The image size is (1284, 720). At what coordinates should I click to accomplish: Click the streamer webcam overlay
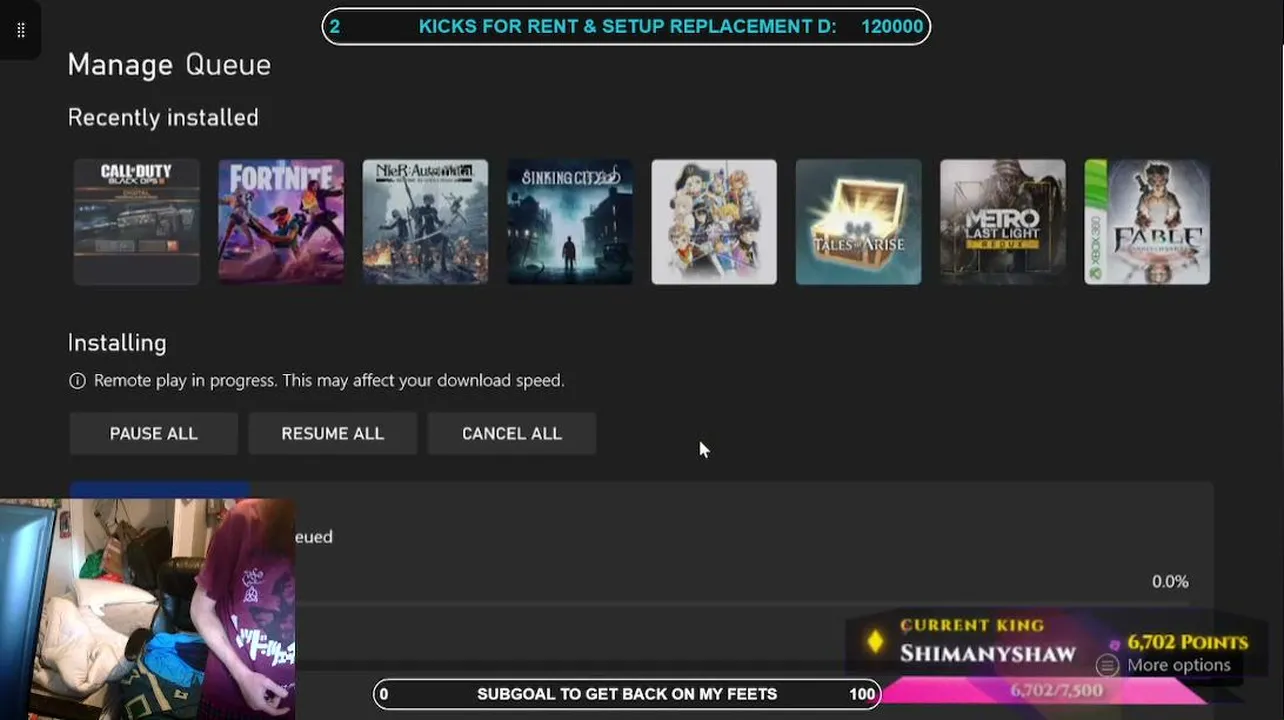point(148,609)
